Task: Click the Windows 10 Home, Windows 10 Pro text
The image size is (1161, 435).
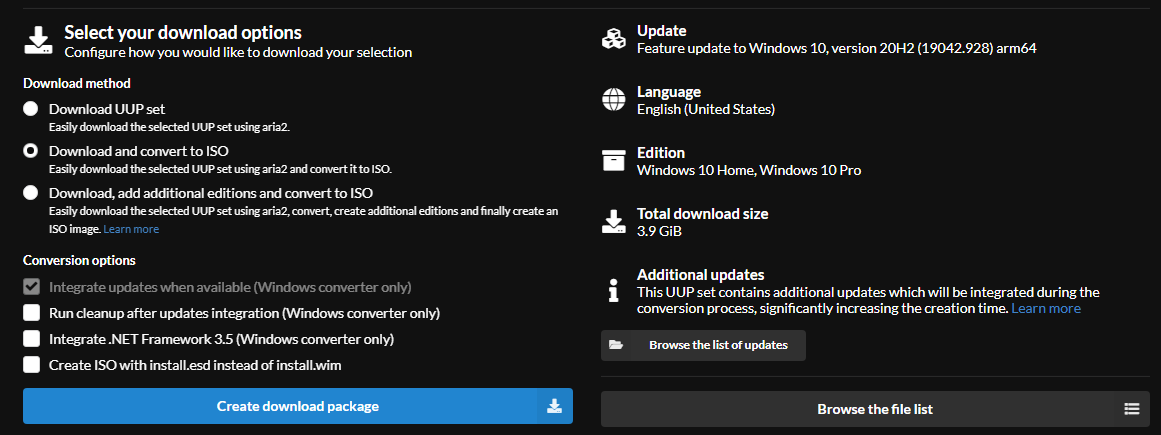Action: [x=749, y=170]
